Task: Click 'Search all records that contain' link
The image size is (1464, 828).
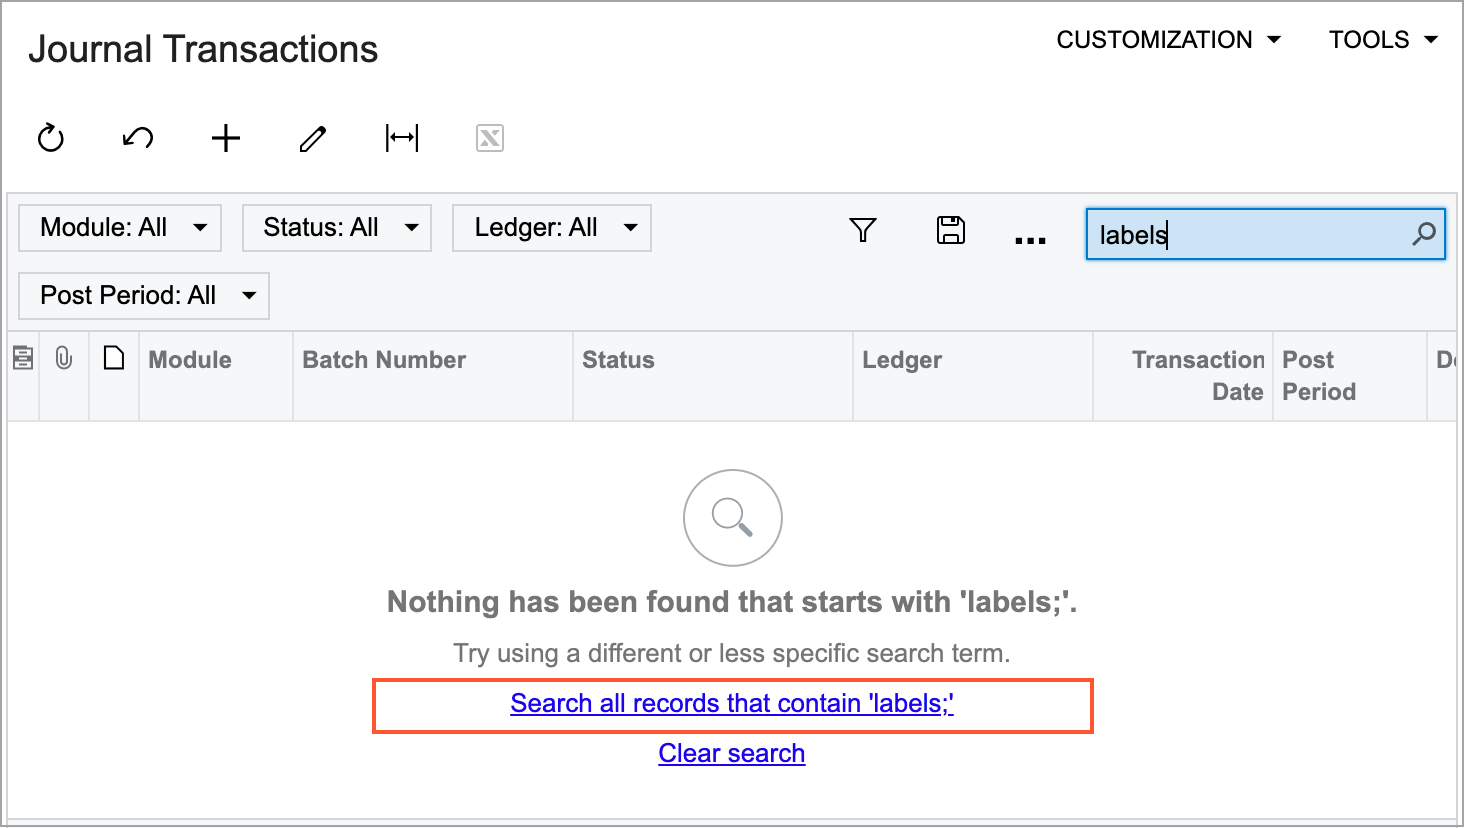Action: (x=732, y=704)
